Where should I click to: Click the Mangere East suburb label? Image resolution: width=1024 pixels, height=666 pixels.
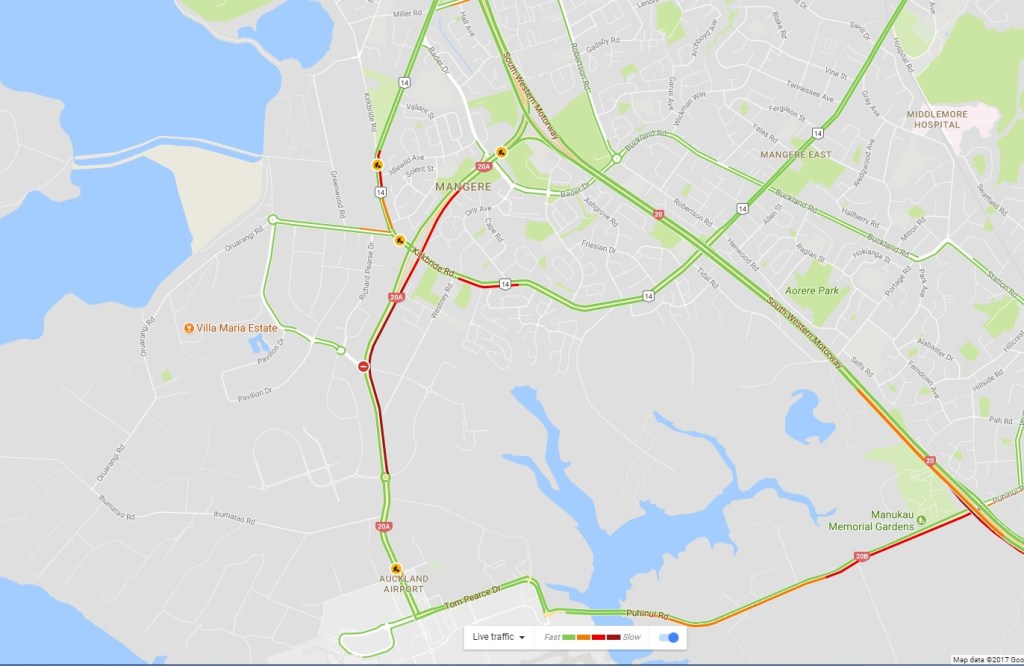pyautogui.click(x=795, y=155)
